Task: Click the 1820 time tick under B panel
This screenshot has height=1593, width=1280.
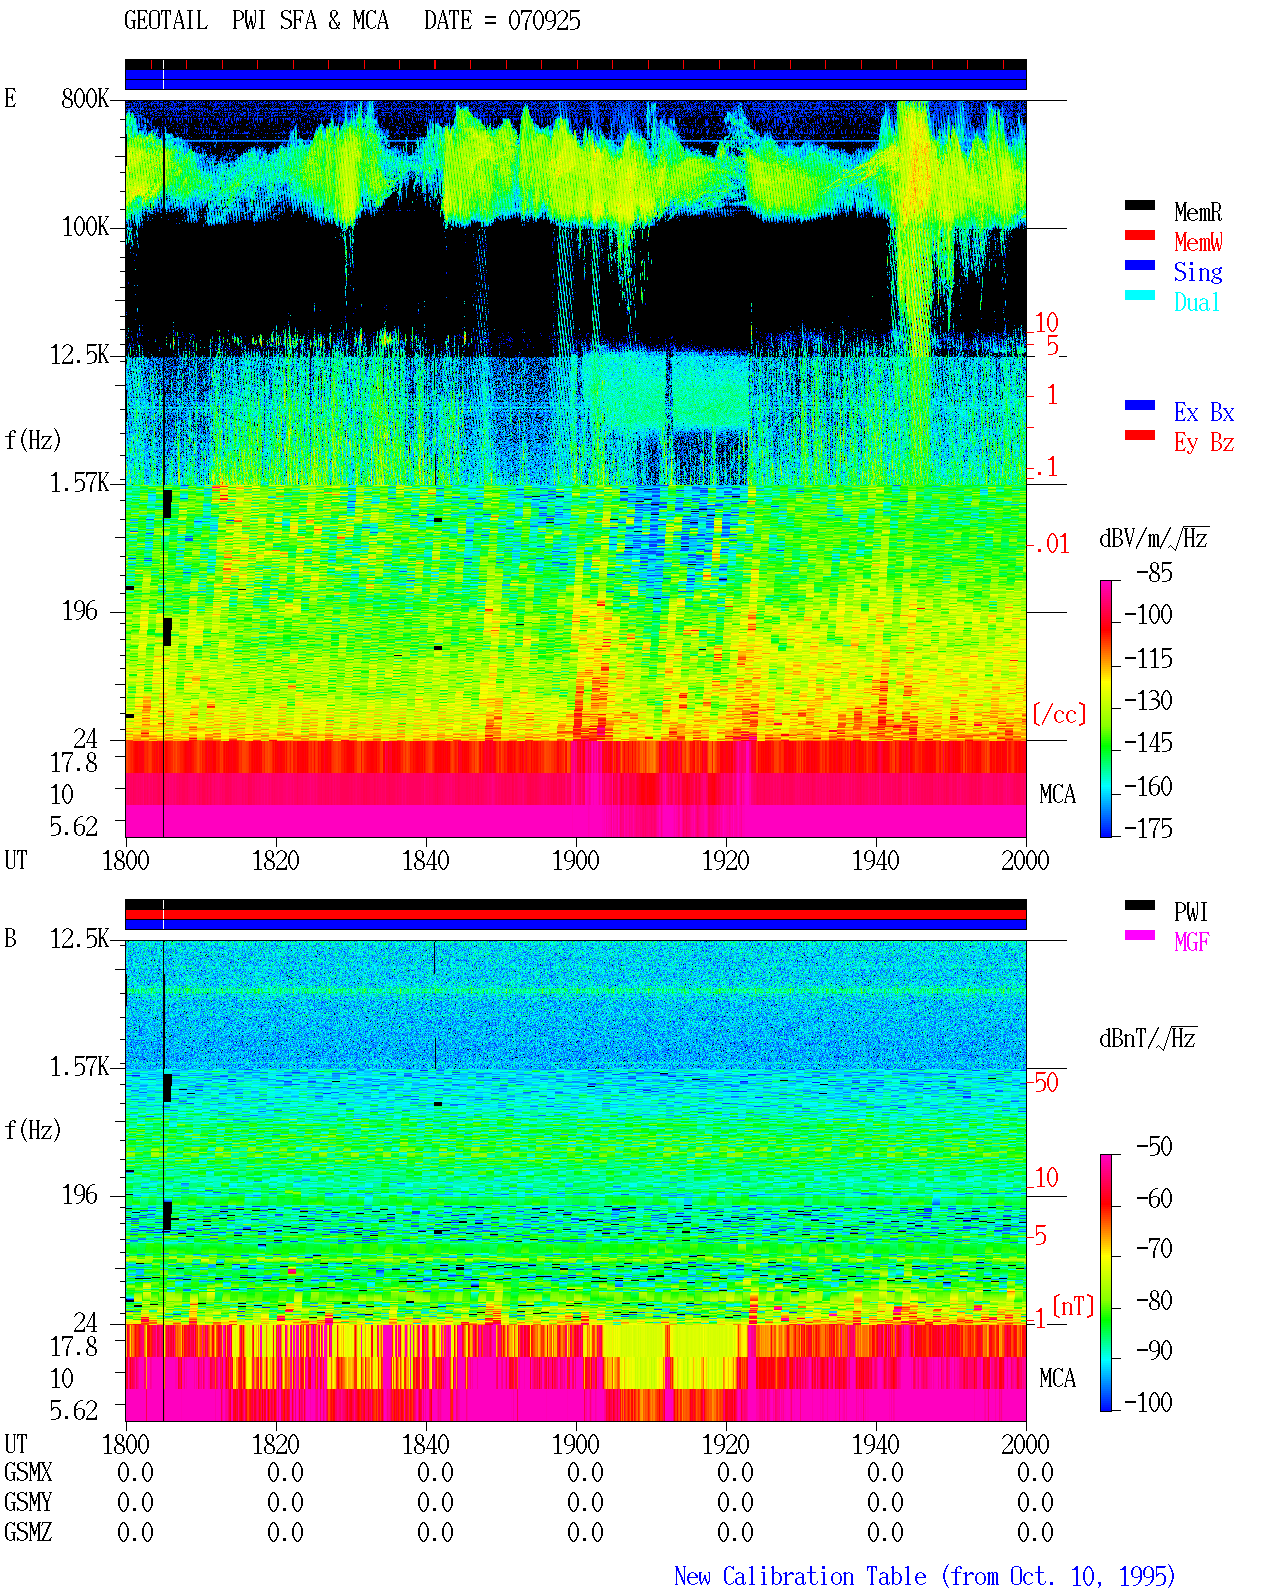Action: pos(275,1444)
